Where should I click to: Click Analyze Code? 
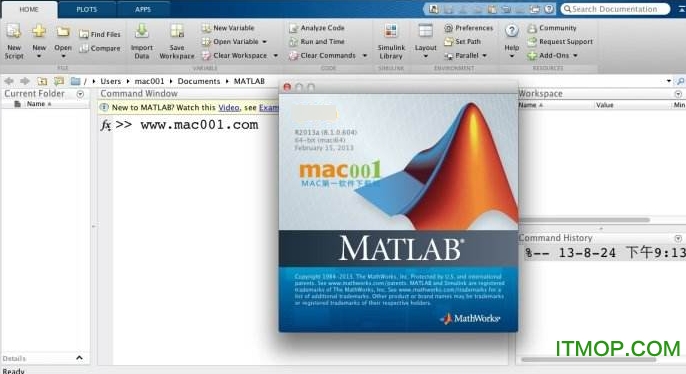317,28
